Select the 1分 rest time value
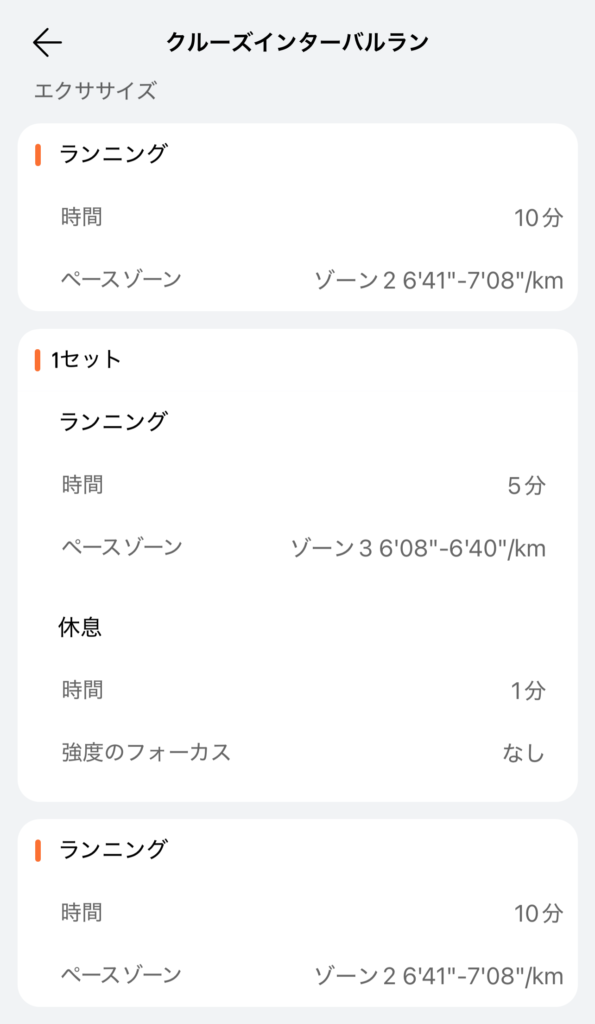 (528, 690)
